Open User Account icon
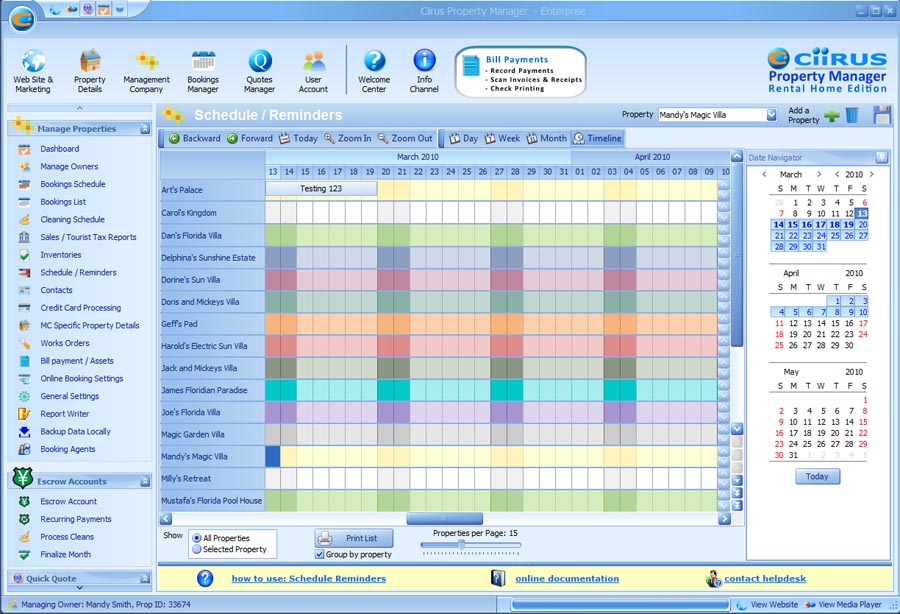This screenshot has height=614, width=900. (x=313, y=60)
